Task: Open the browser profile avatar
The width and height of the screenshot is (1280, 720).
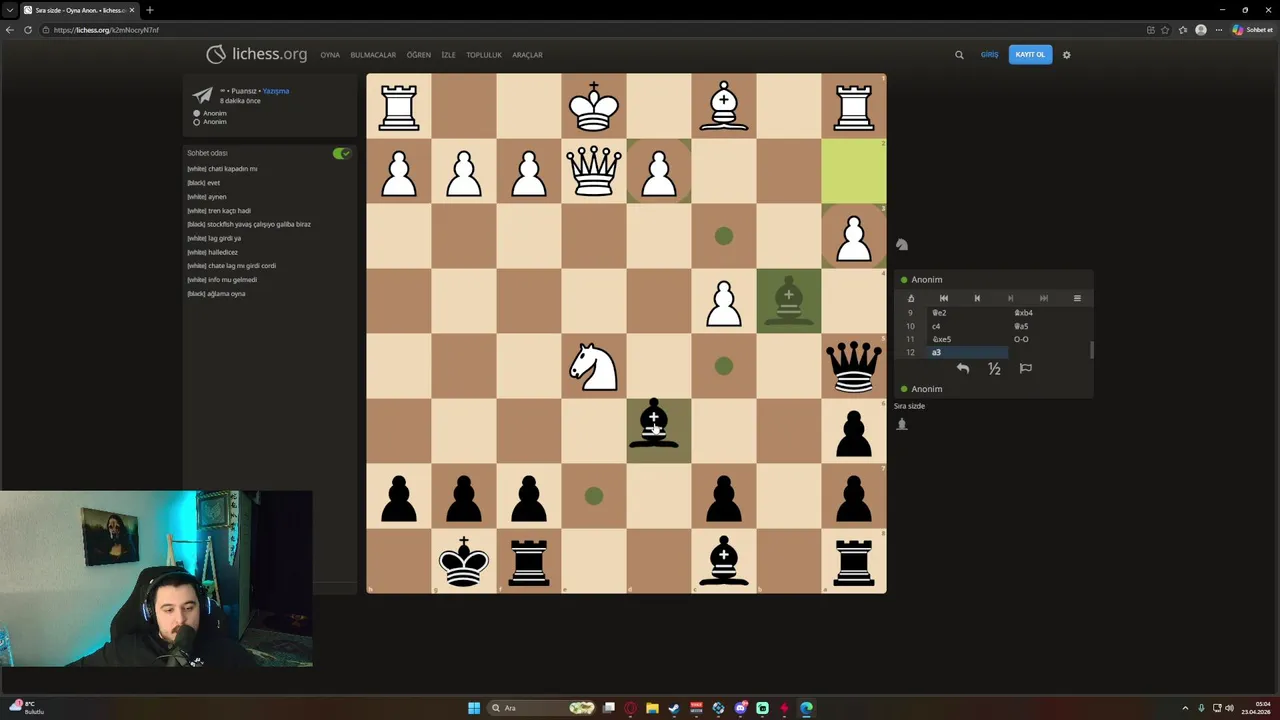Action: [1201, 30]
